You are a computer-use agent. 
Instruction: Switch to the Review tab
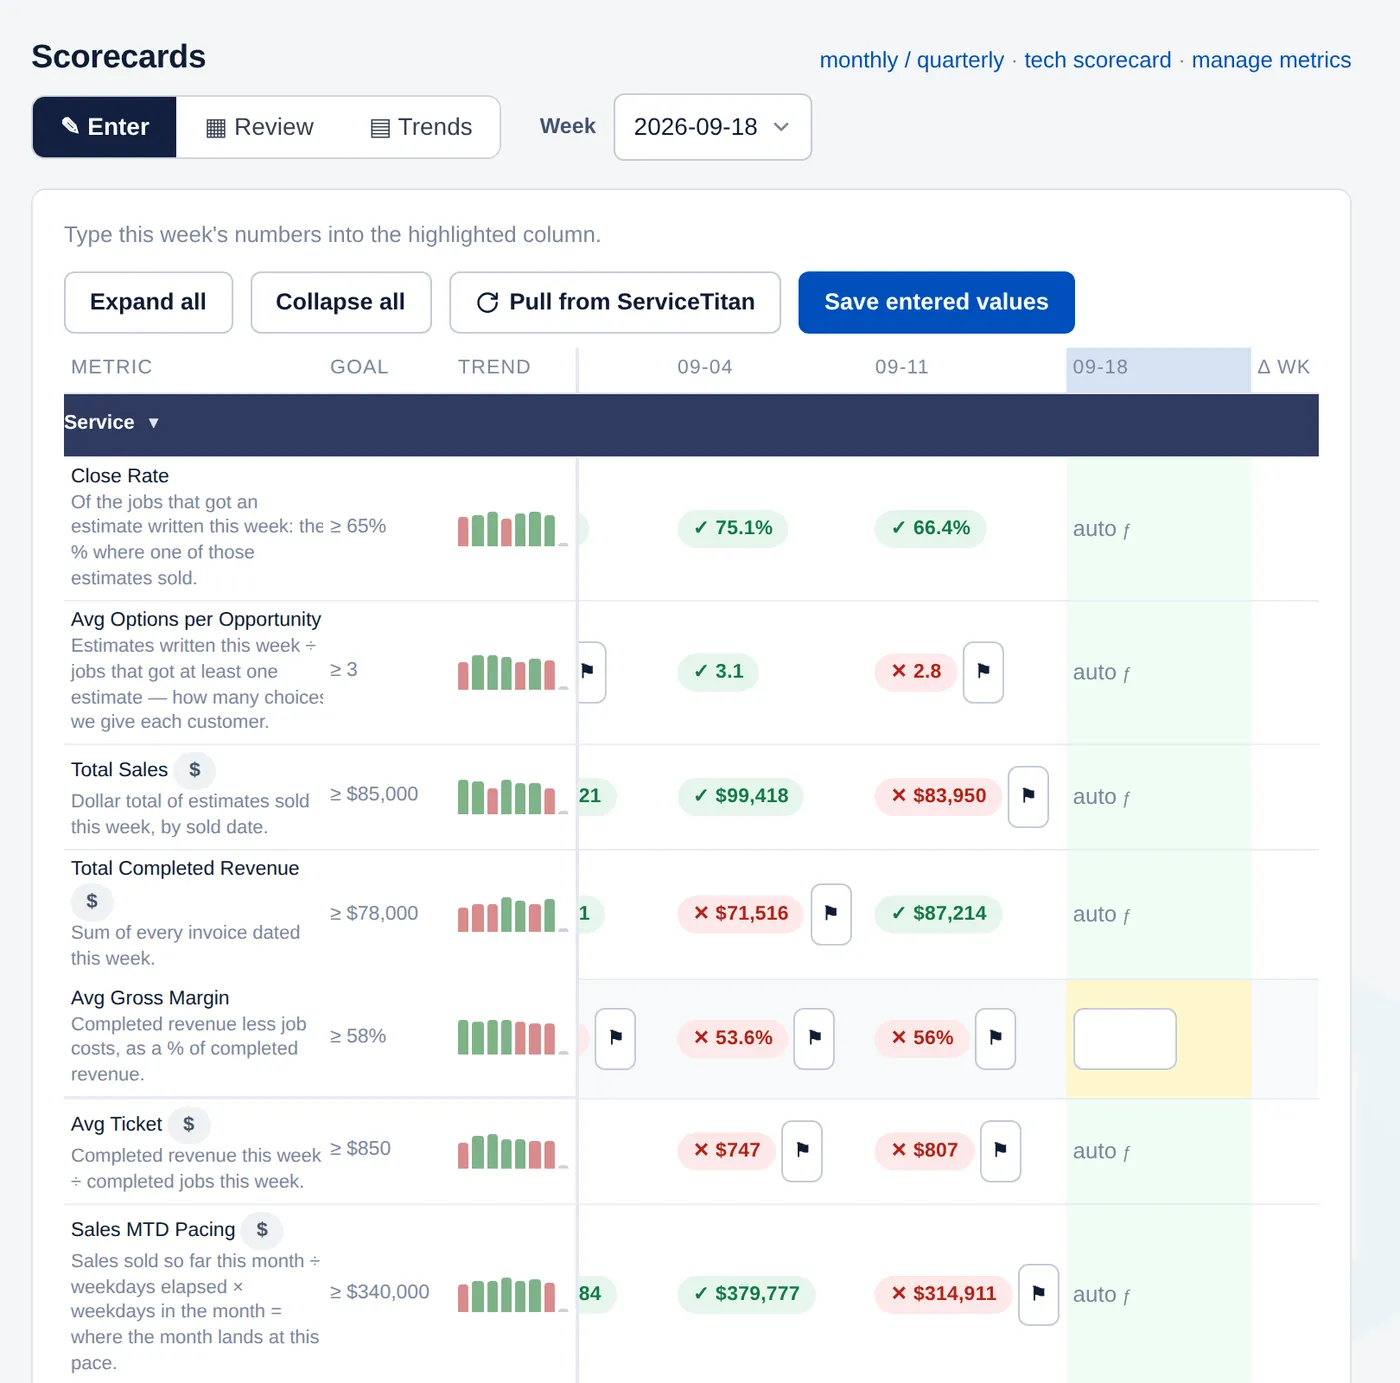click(259, 127)
